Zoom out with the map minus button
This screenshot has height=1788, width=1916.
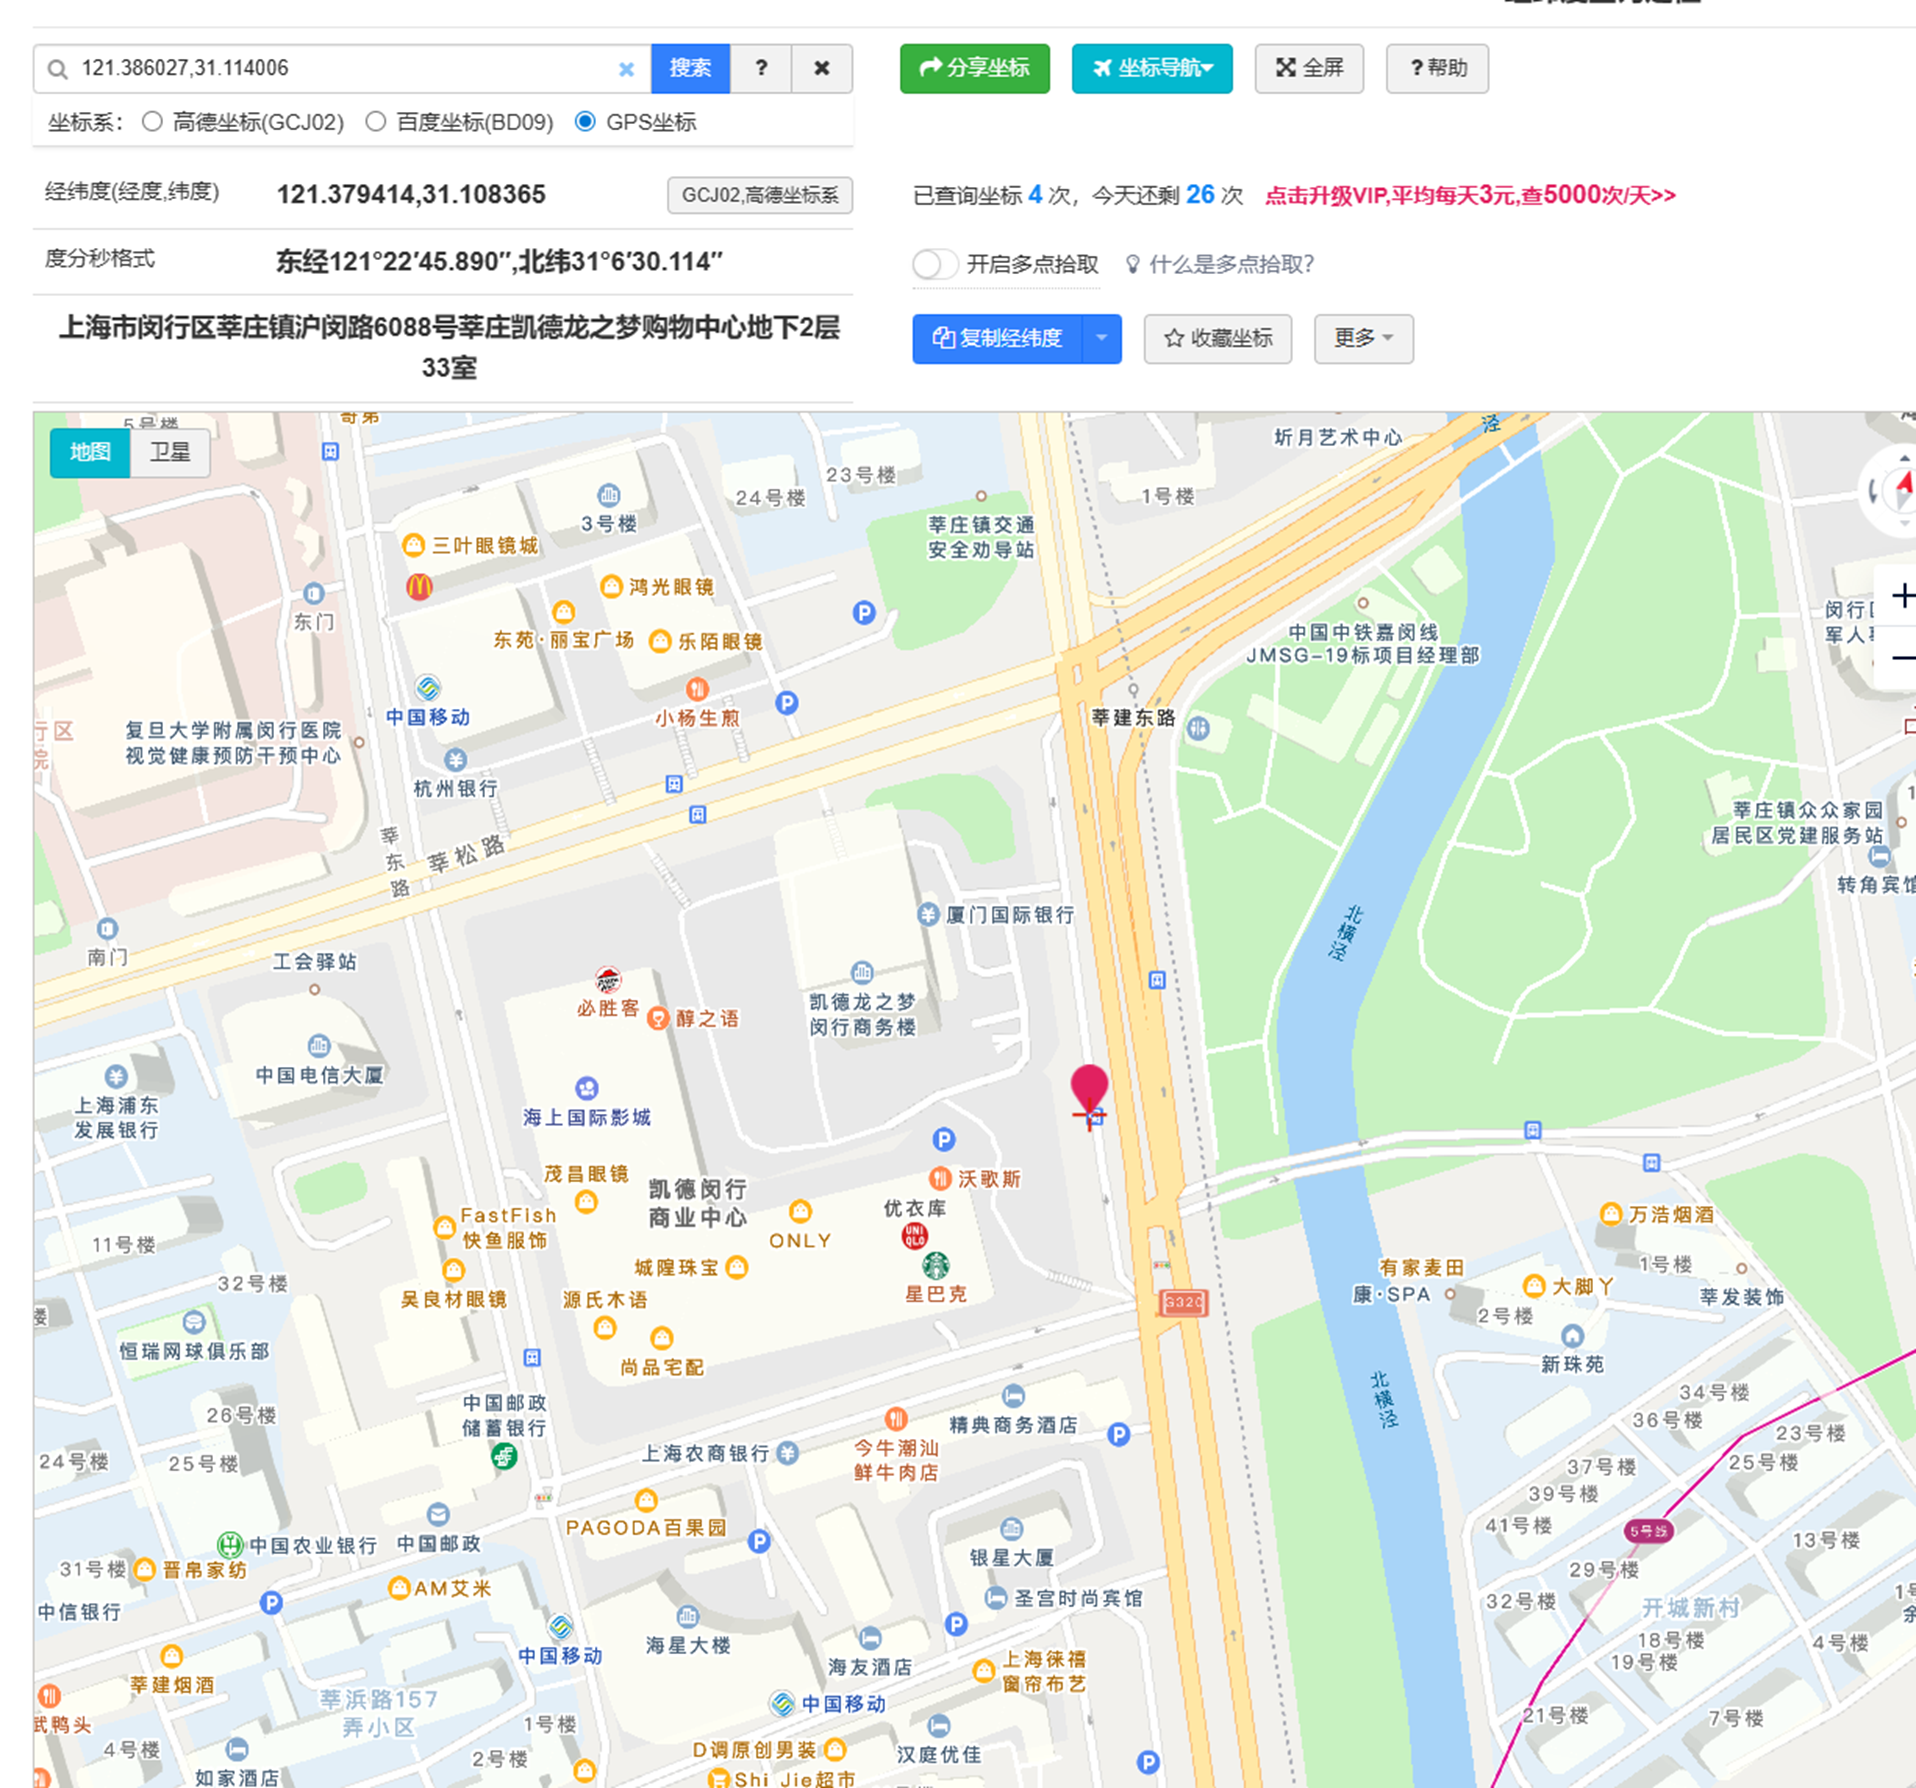[1902, 658]
